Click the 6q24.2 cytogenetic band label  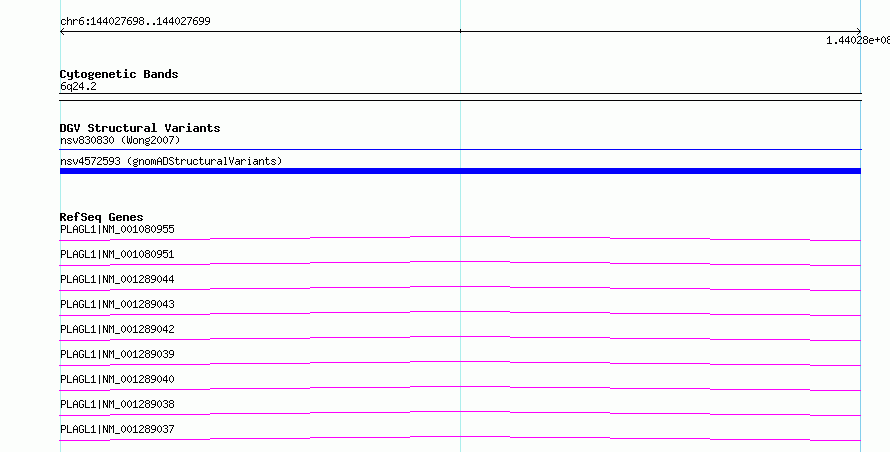point(78,86)
